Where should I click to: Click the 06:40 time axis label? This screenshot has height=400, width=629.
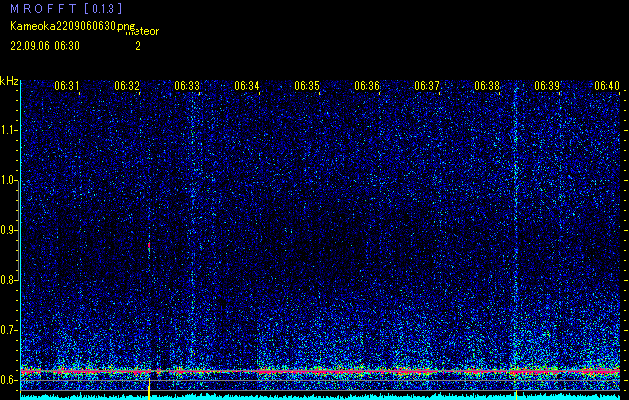coord(607,85)
